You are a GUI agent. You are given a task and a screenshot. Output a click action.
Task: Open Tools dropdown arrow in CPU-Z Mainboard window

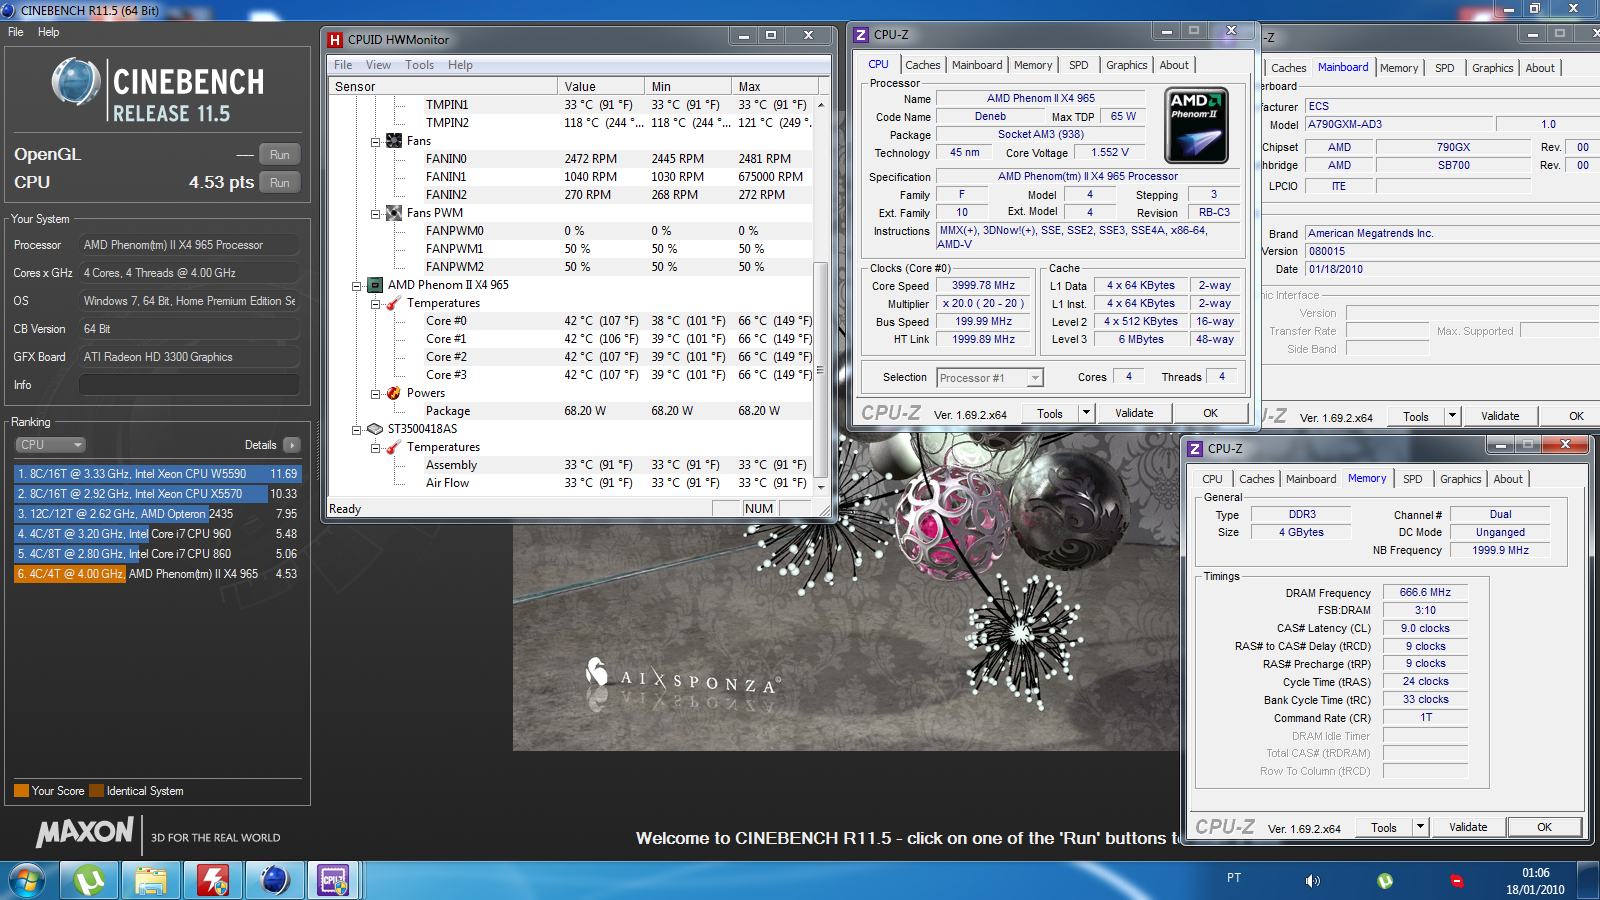[x=1452, y=417]
